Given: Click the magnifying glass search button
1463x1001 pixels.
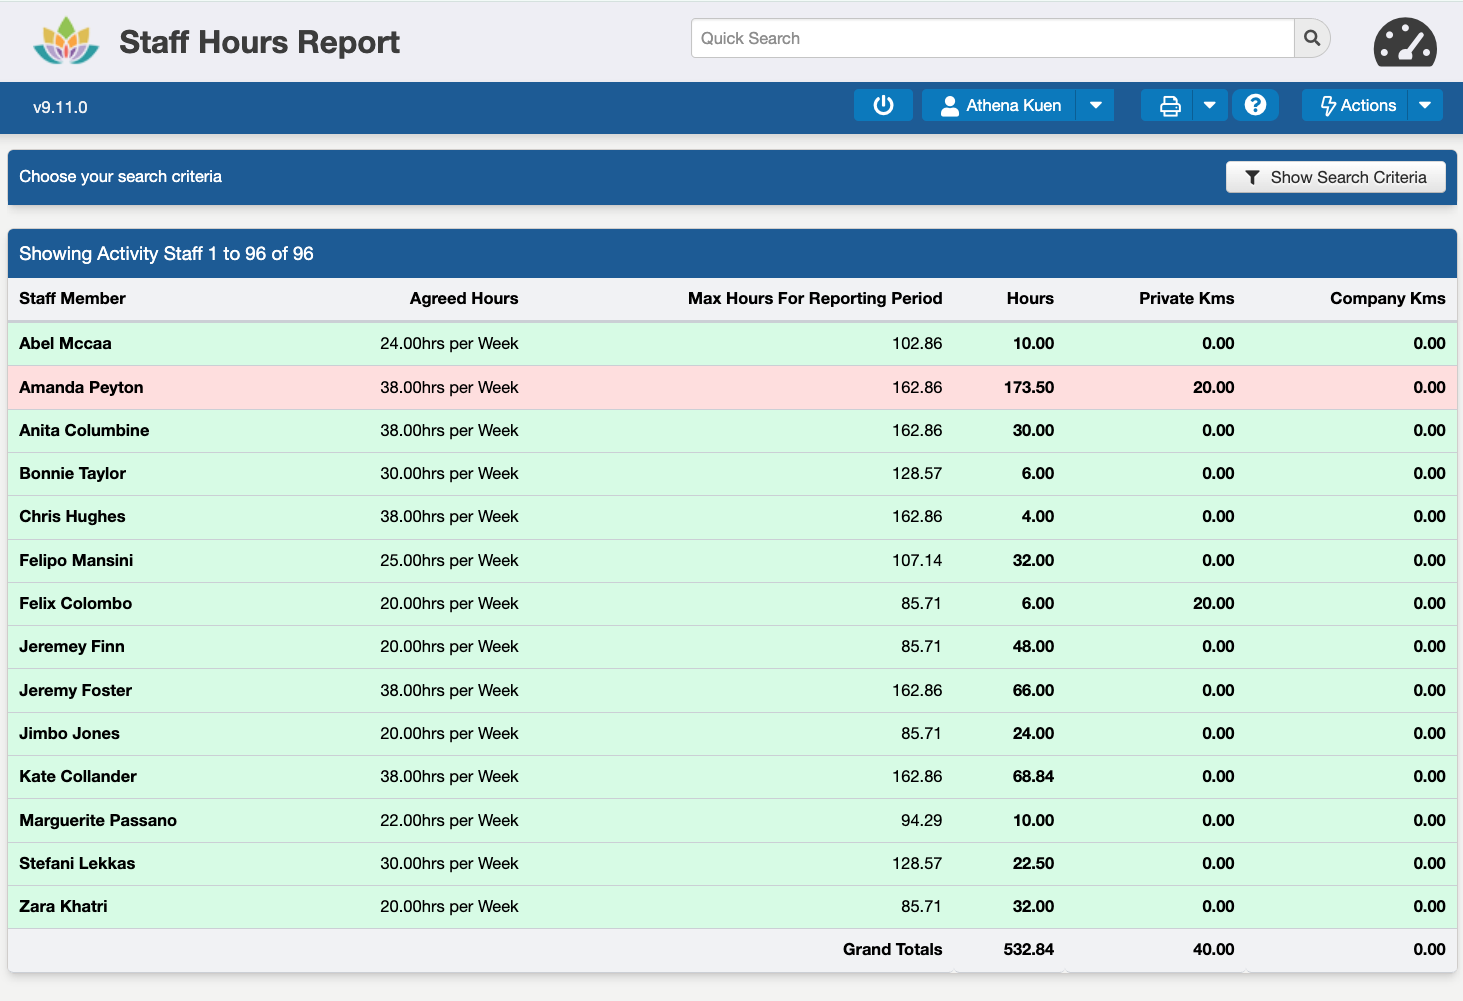Looking at the screenshot, I should coord(1312,38).
